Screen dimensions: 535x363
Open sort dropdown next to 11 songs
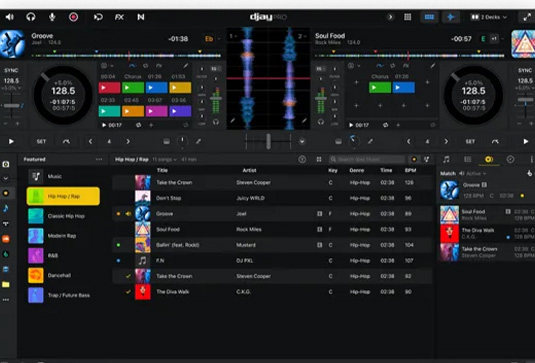point(164,159)
